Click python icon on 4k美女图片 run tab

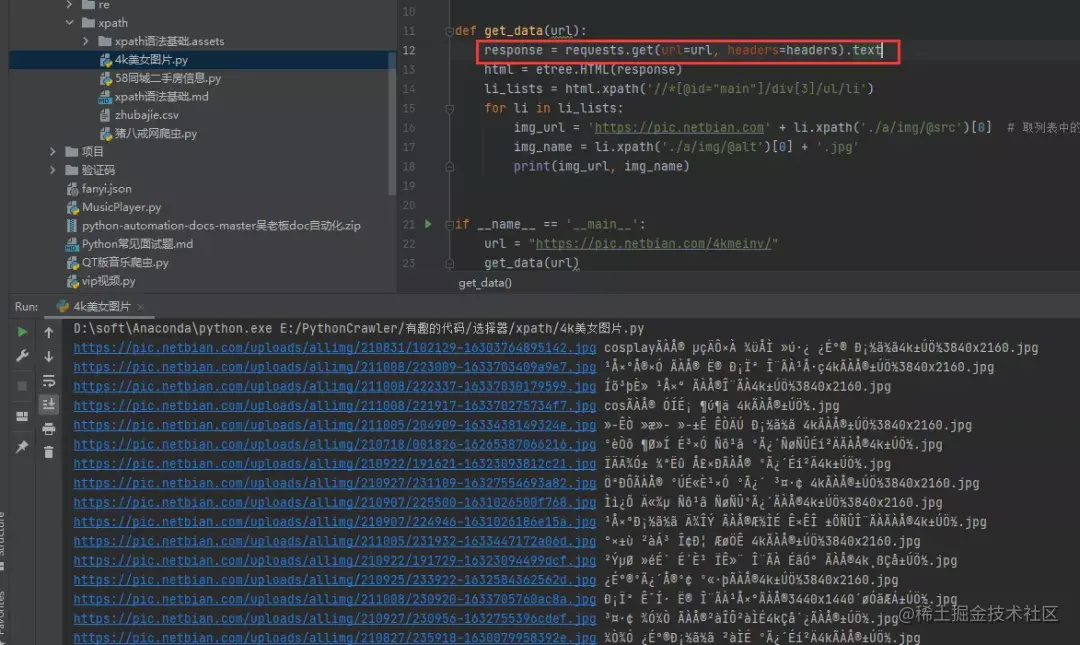[63, 306]
